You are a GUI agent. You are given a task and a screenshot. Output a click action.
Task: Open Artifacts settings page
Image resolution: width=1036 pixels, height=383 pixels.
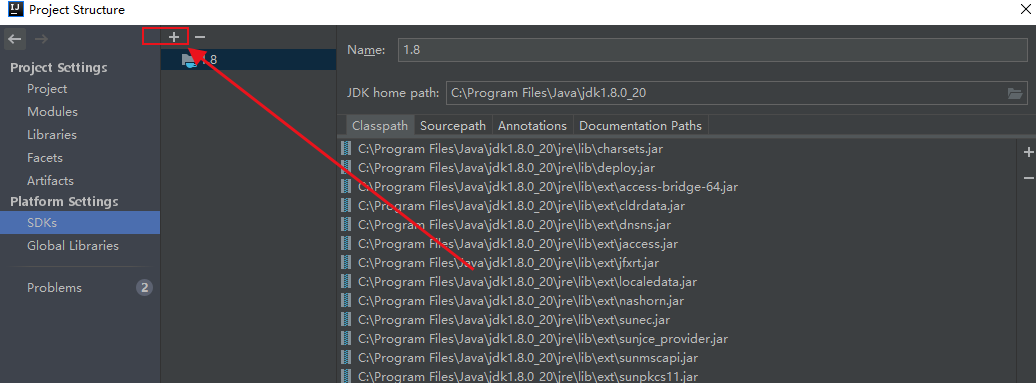pyautogui.click(x=50, y=180)
